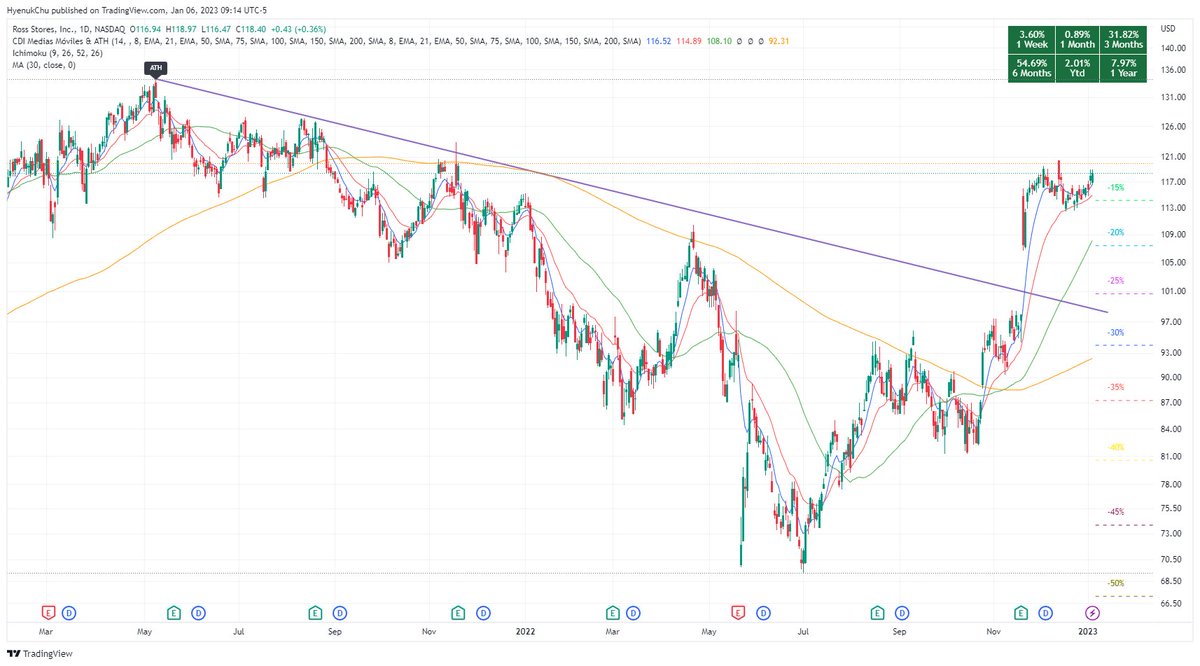The image size is (1200, 666).
Task: Click the -50% drawdown level label
Action: (x=1116, y=583)
